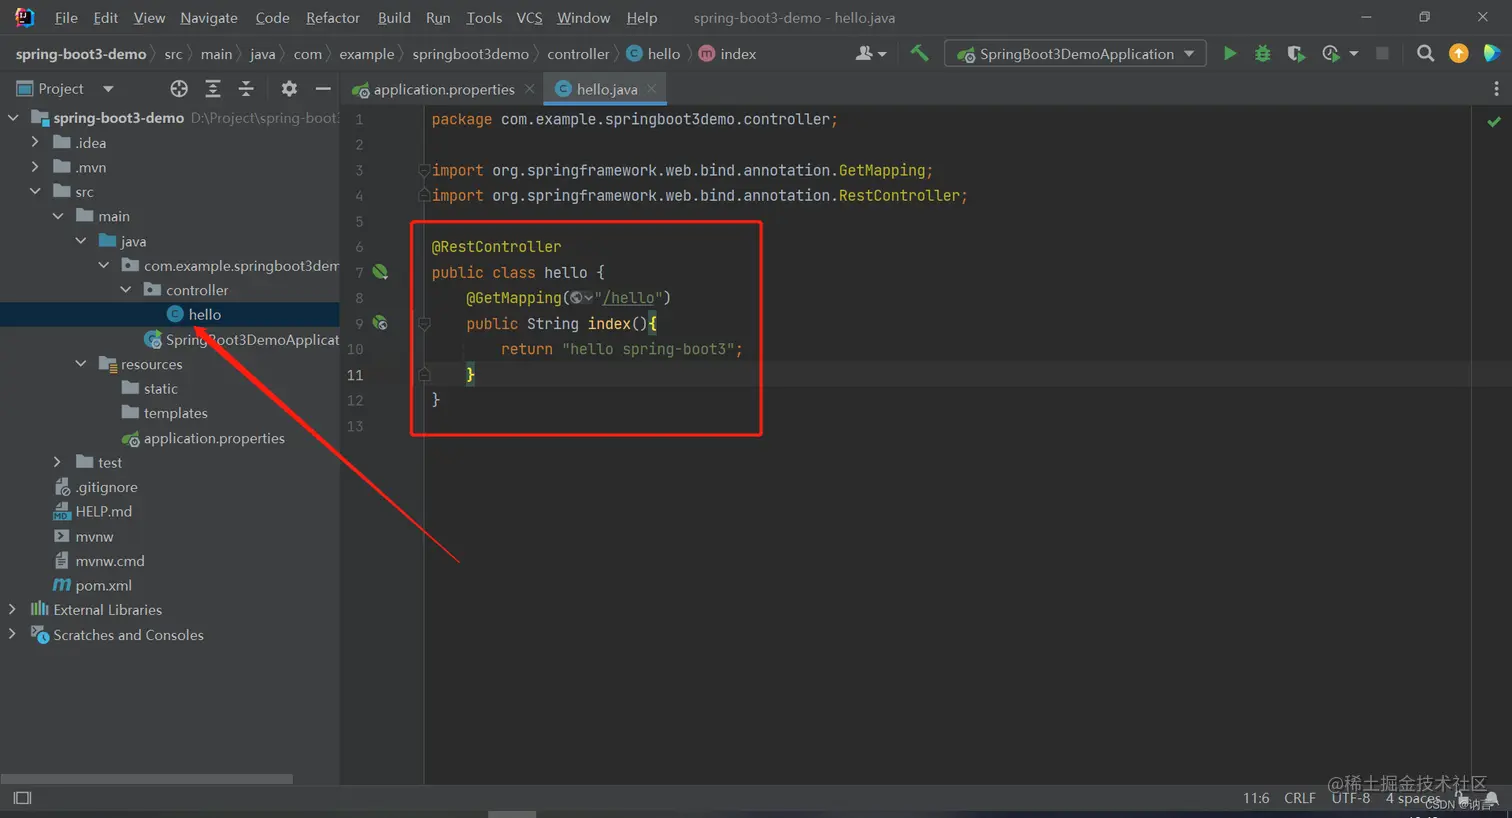Select SpringBoot3DemoApplication class in tree
Image resolution: width=1512 pixels, height=818 pixels.
click(x=252, y=340)
